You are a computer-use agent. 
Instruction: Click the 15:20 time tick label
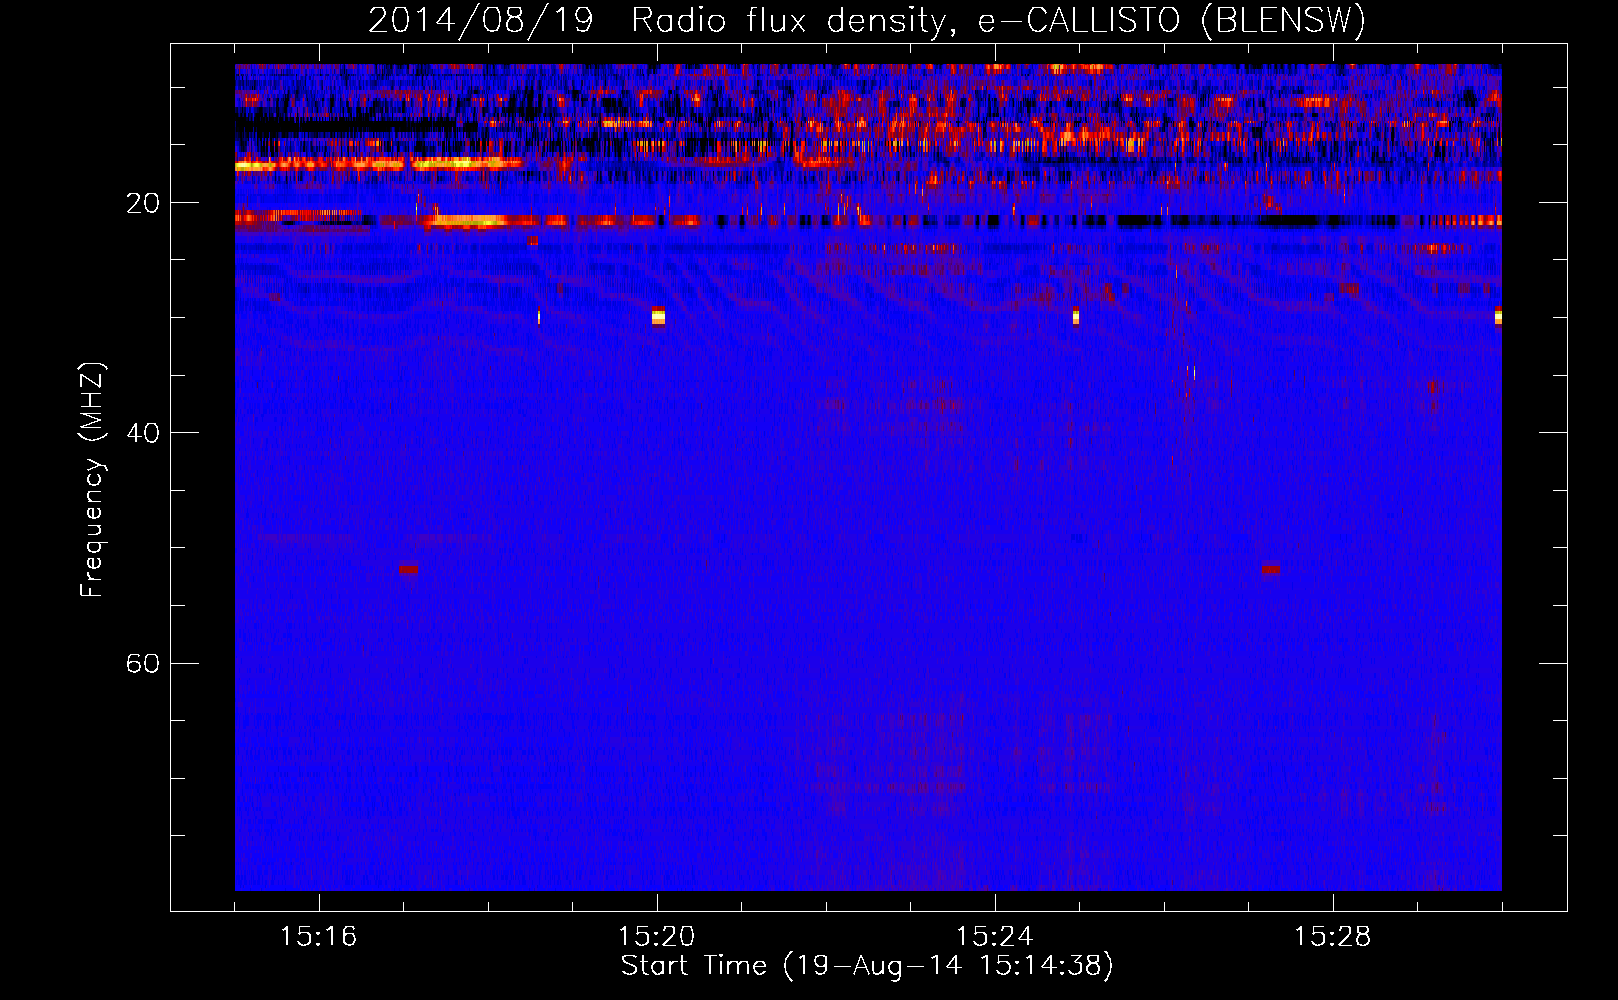pyautogui.click(x=657, y=937)
